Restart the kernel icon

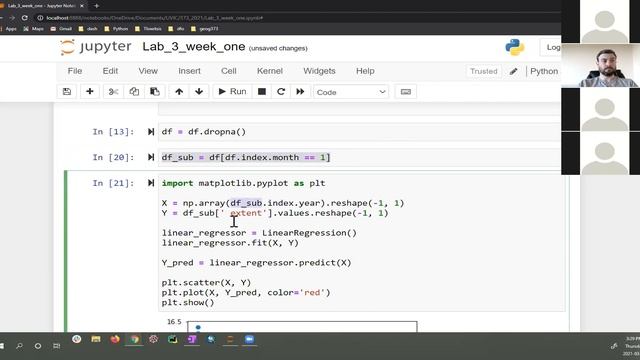pyautogui.click(x=281, y=92)
